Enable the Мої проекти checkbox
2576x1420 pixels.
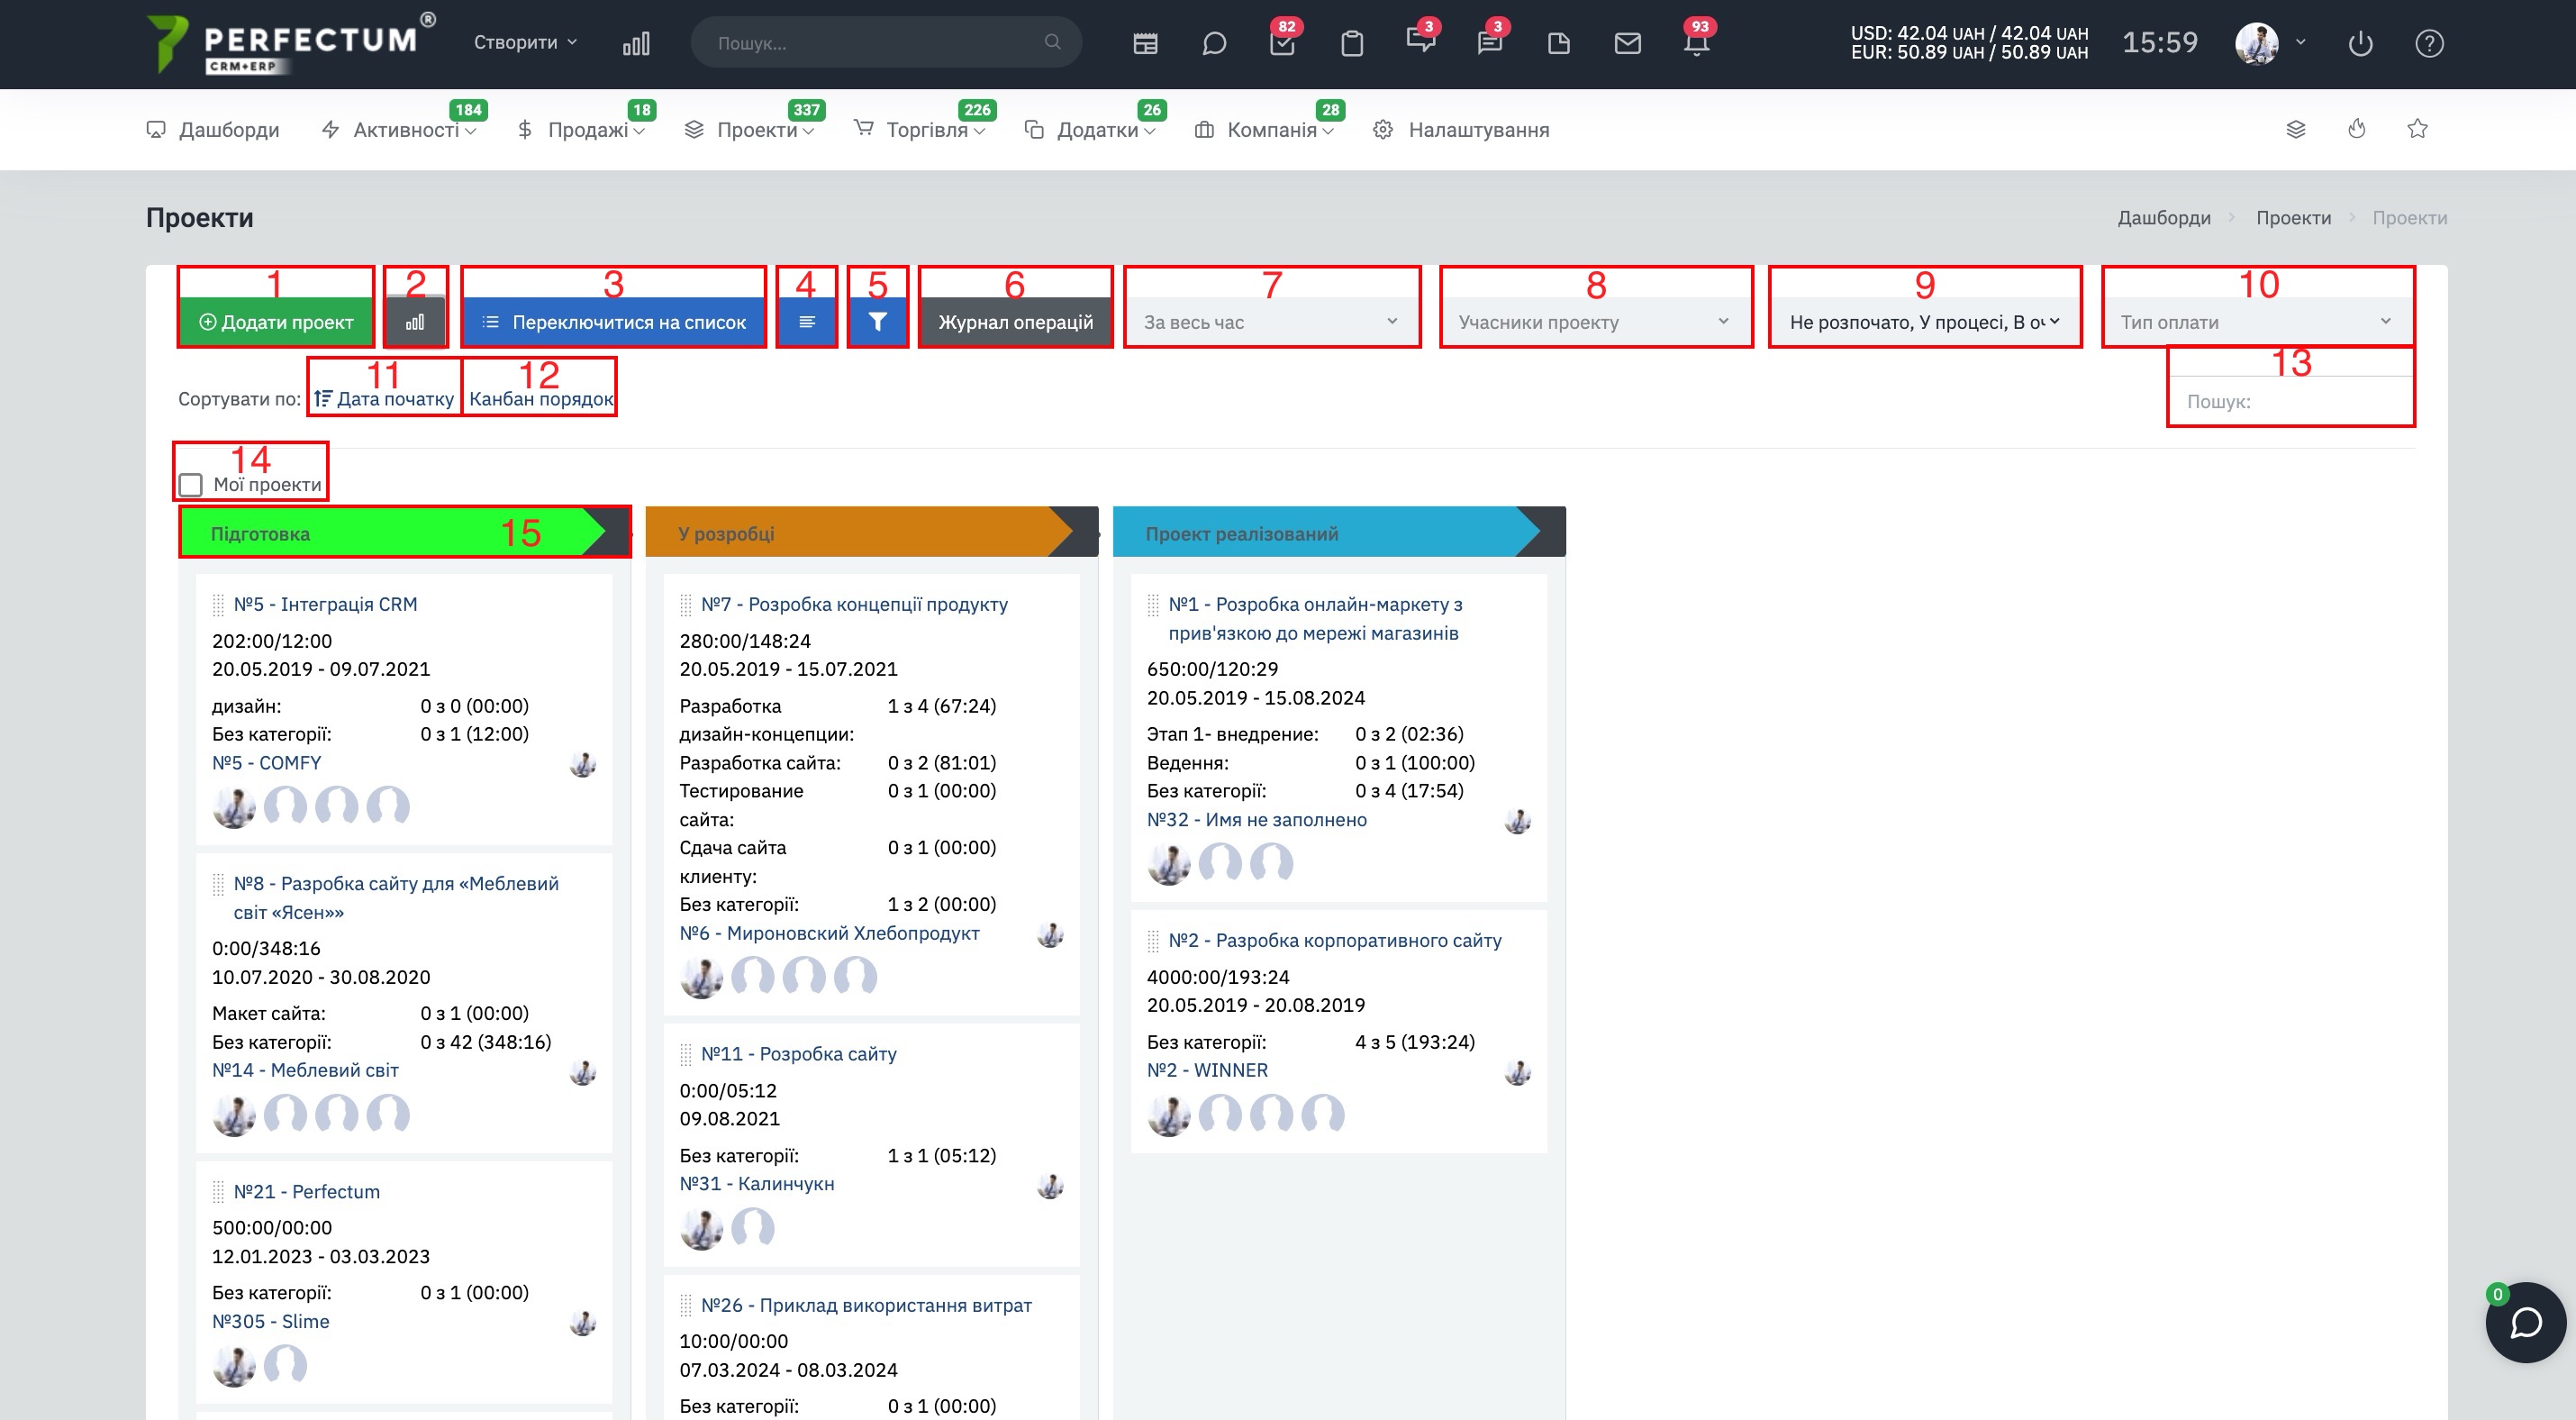190,485
